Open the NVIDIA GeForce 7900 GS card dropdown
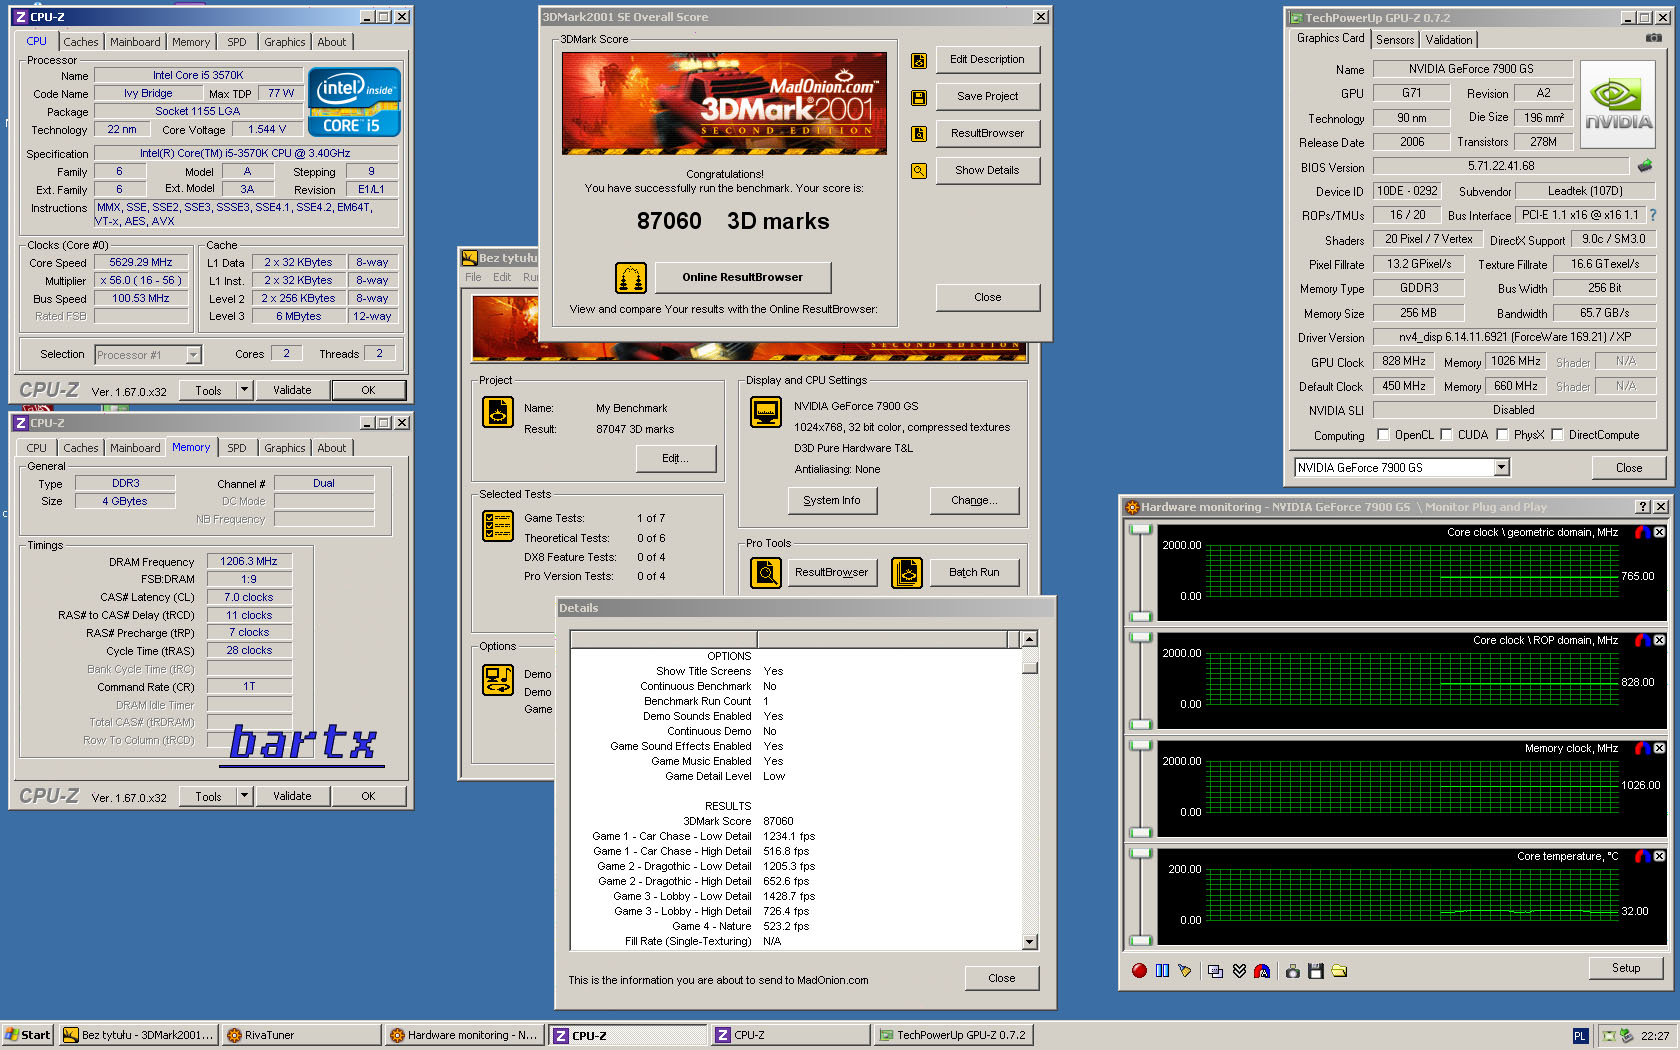This screenshot has width=1680, height=1050. 1501,468
